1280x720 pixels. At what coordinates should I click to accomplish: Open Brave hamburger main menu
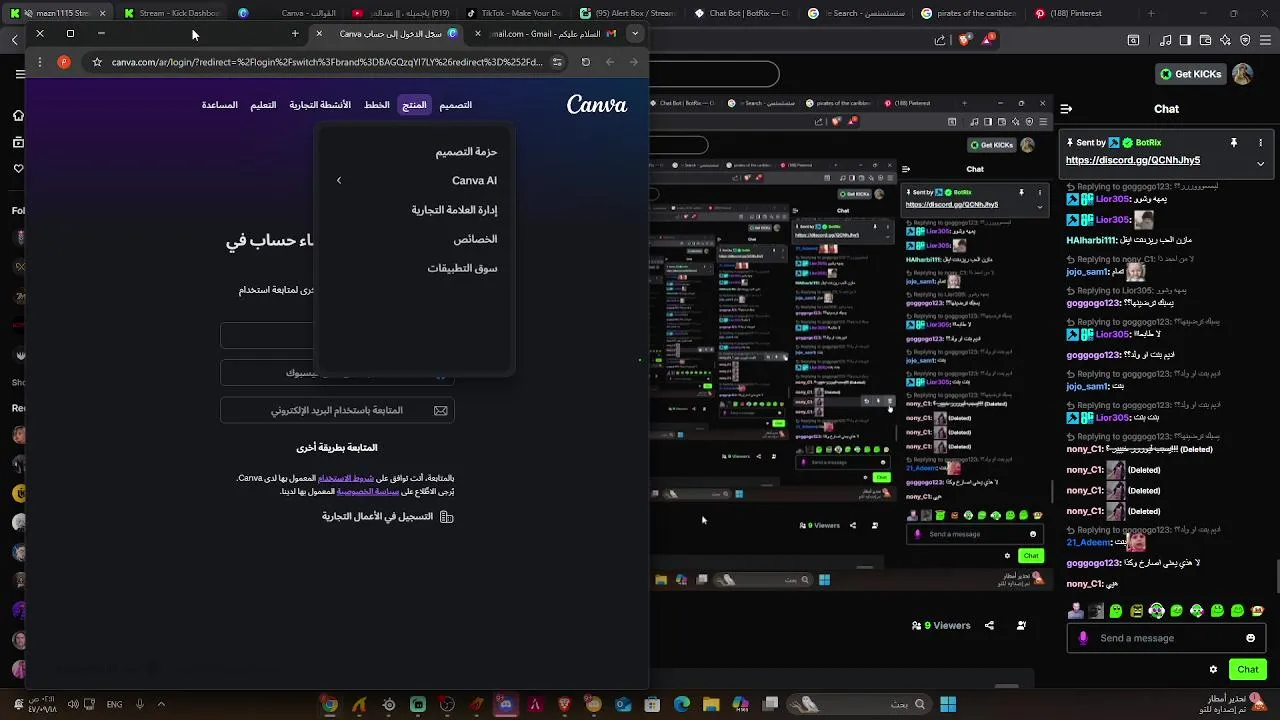click(1266, 40)
